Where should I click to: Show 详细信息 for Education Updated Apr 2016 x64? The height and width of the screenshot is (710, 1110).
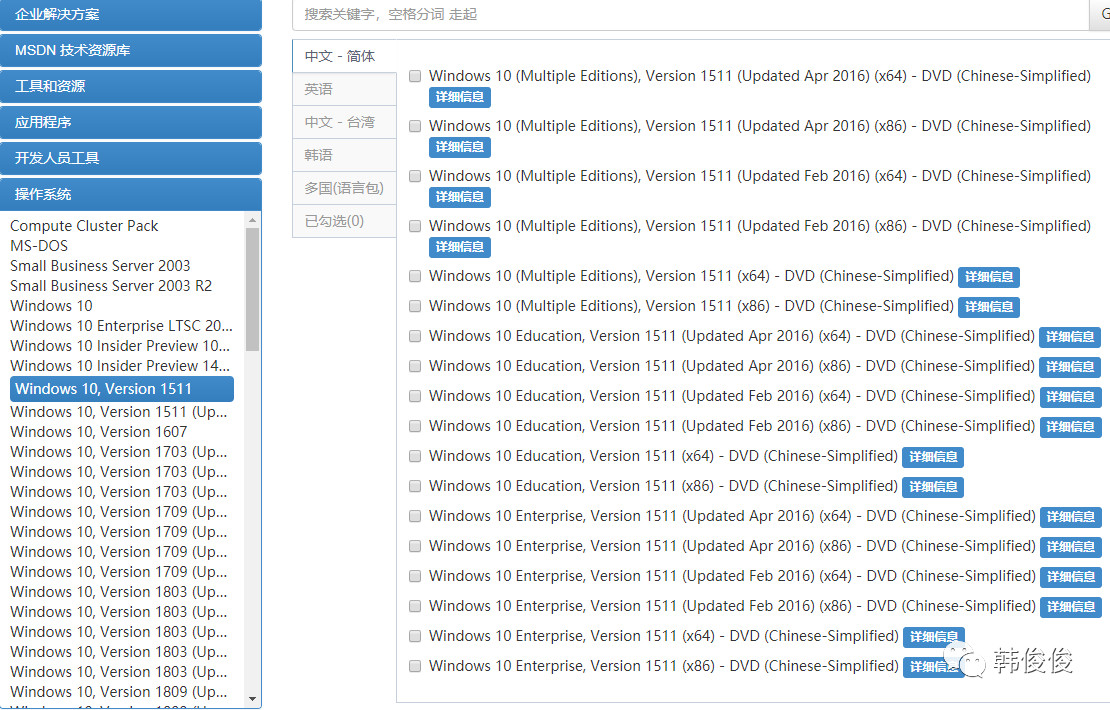click(1070, 338)
